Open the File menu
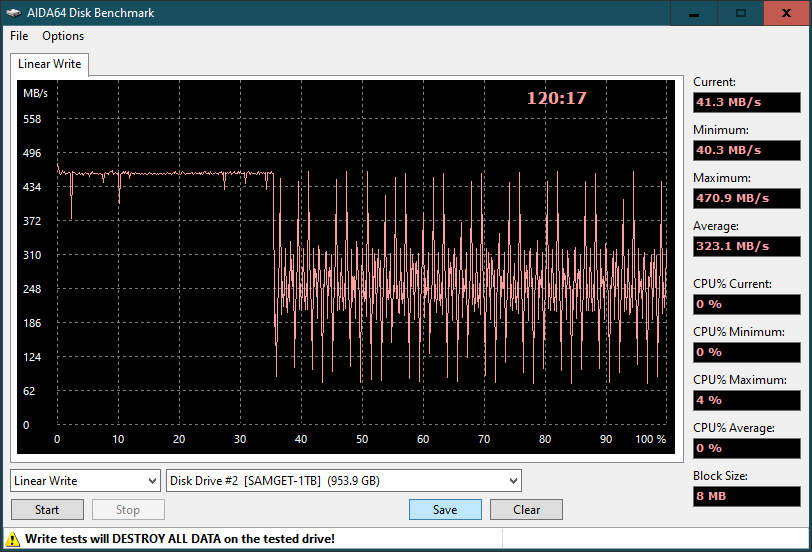 coord(19,36)
